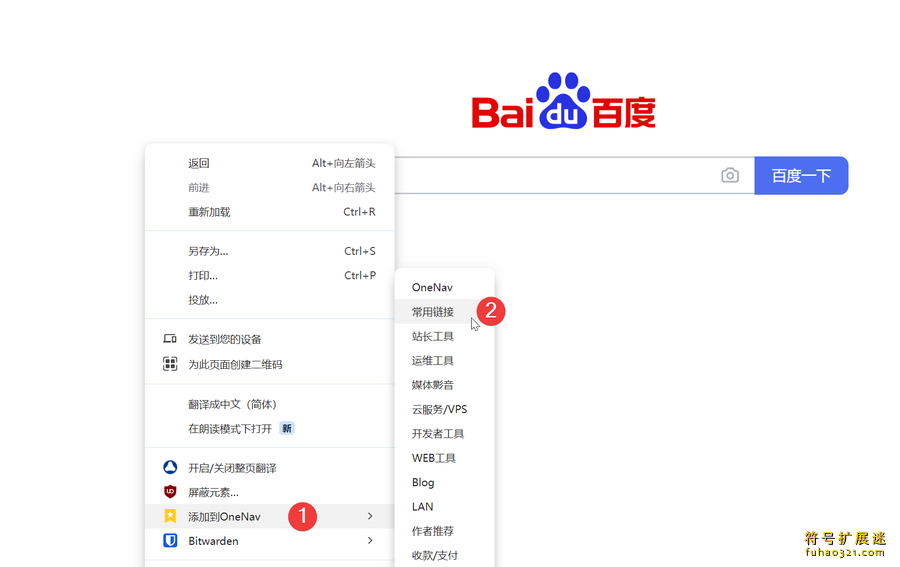Image resolution: width=900 pixels, height=567 pixels.
Task: Choose 发送到您的设备 entry
Action: click(x=270, y=339)
